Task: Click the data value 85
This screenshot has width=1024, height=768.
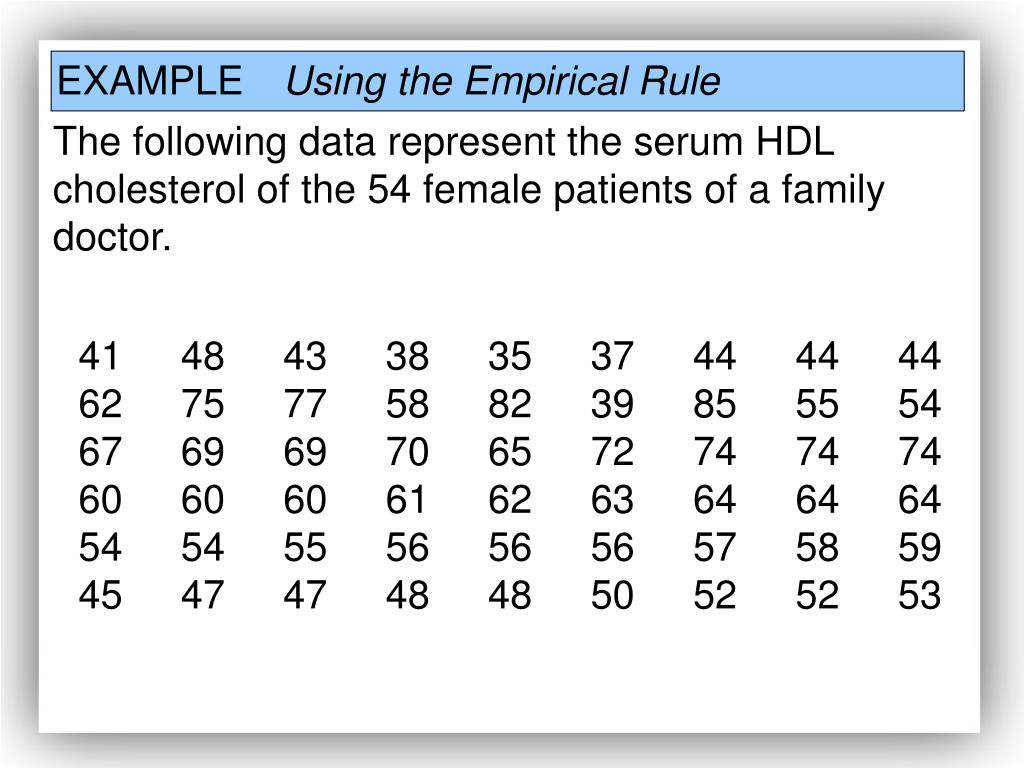Action: pos(714,404)
